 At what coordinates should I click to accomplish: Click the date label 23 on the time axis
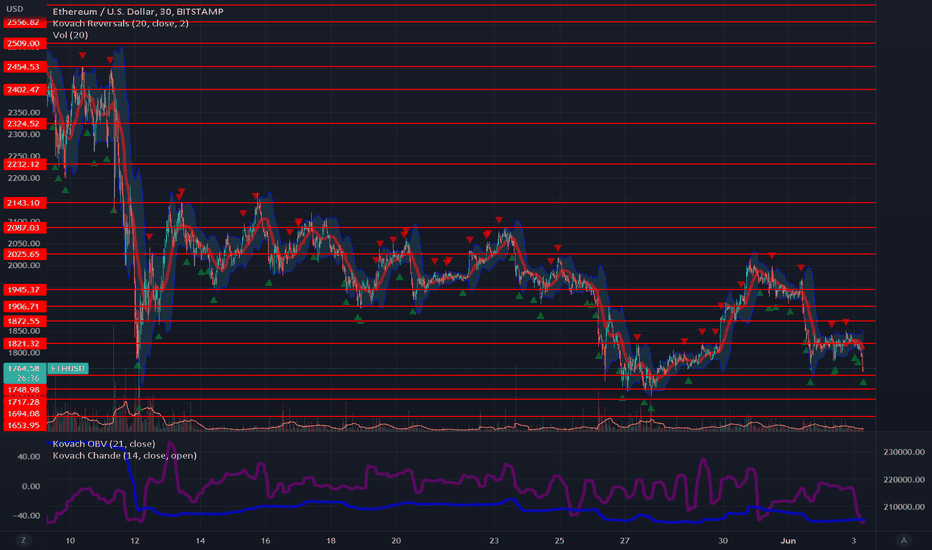tap(494, 540)
